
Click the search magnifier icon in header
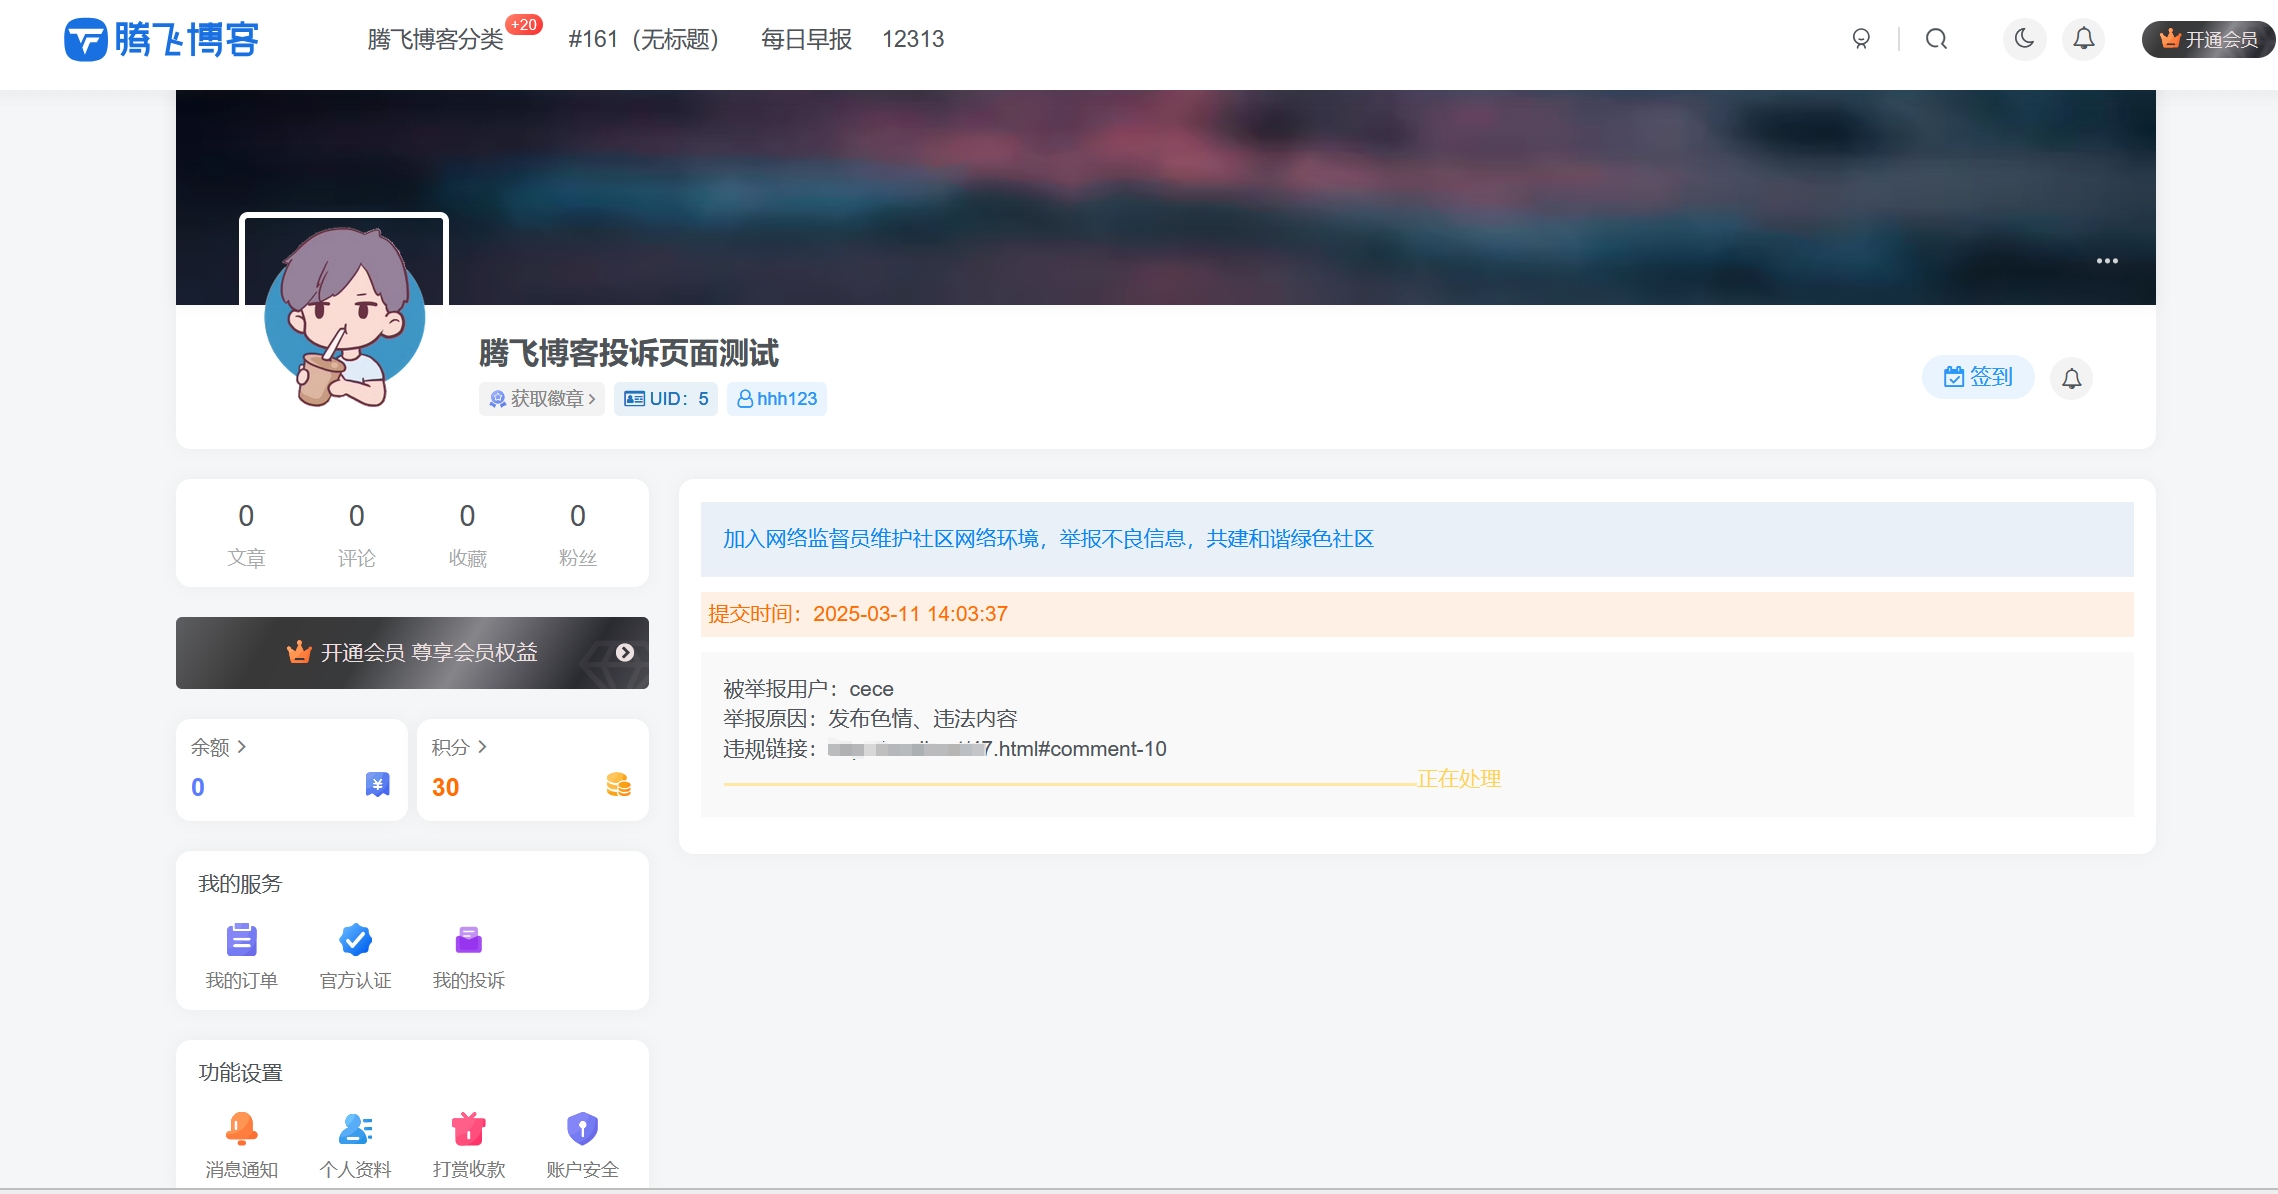(x=1935, y=39)
